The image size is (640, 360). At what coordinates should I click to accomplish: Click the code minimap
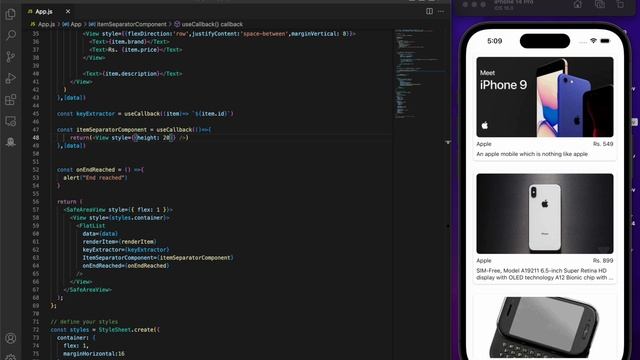coord(420,73)
